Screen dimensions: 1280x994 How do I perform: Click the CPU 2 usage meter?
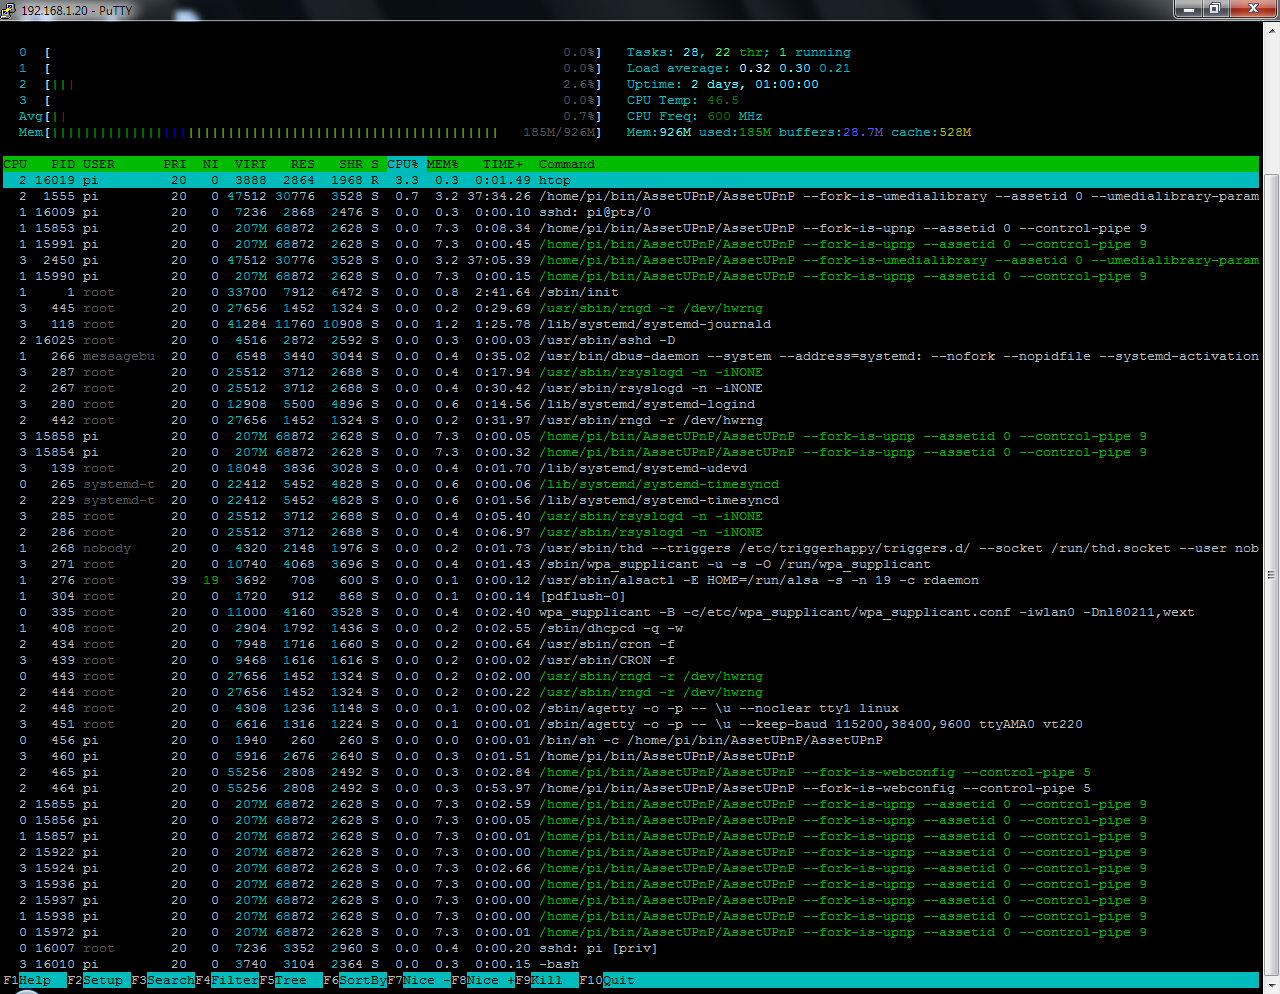pyautogui.click(x=309, y=84)
